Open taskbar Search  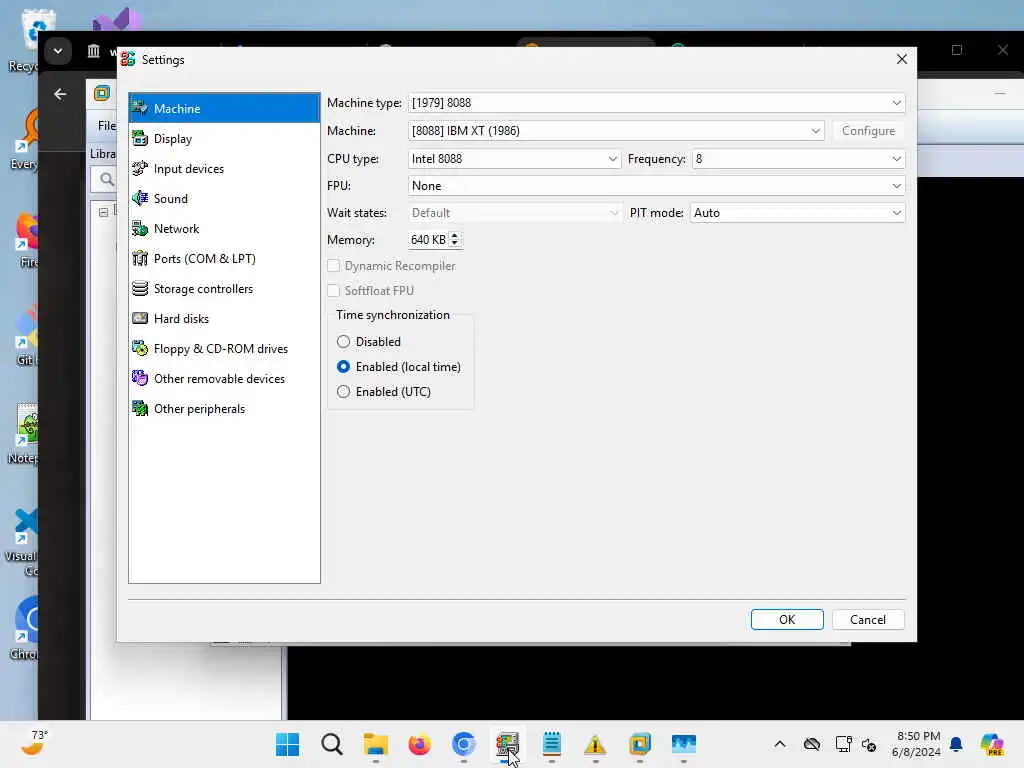click(x=332, y=744)
